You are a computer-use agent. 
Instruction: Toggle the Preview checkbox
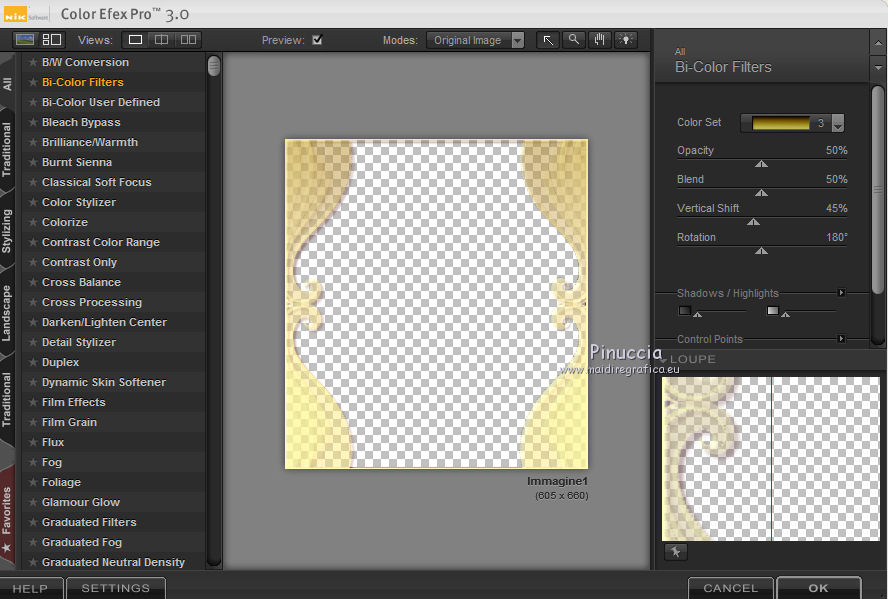pos(317,40)
